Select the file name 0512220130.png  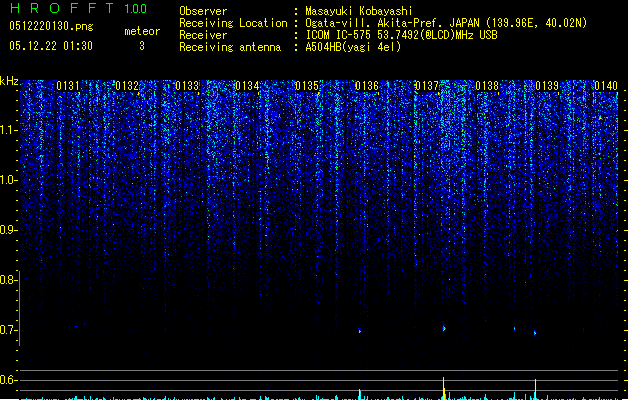click(51, 26)
